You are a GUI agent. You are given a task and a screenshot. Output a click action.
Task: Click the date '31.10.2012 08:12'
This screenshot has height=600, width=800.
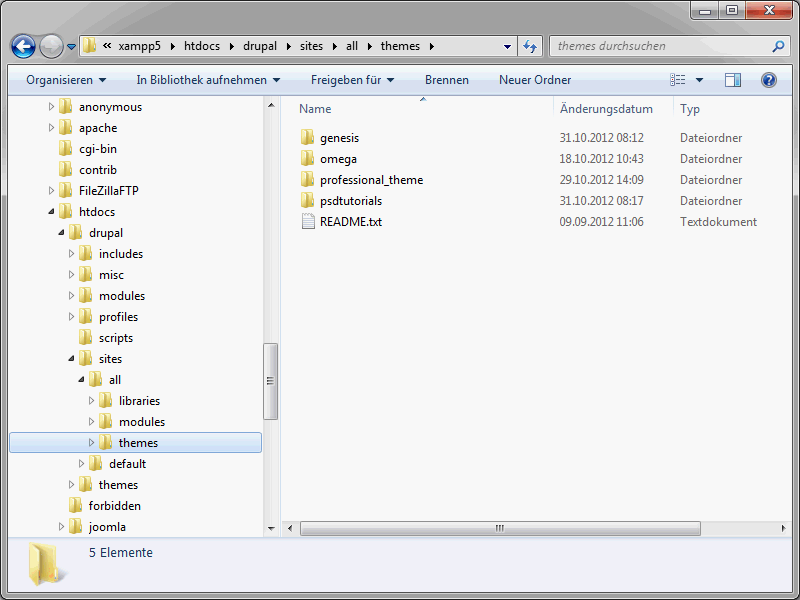(602, 138)
